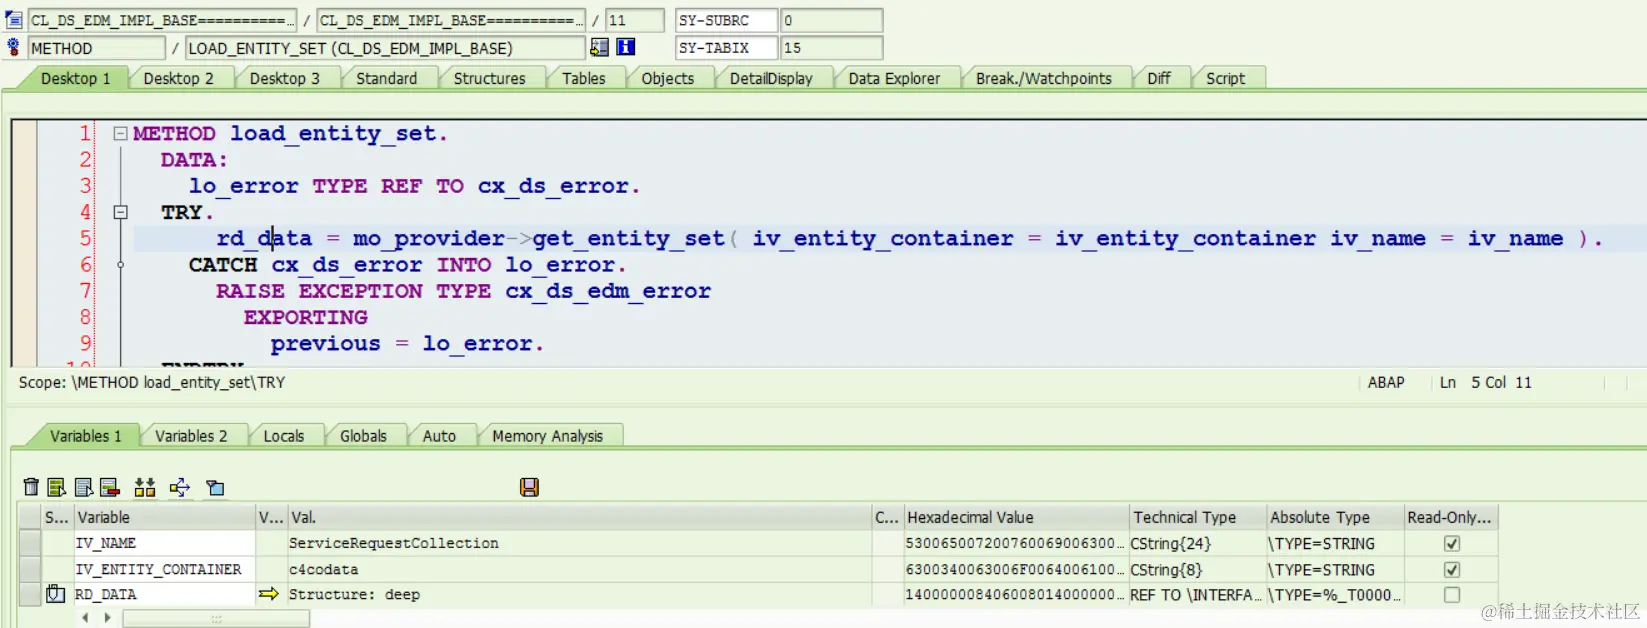1647x628 pixels.
Task: Click the watchpoint icon in RD_DATA row
Action: [x=56, y=594]
